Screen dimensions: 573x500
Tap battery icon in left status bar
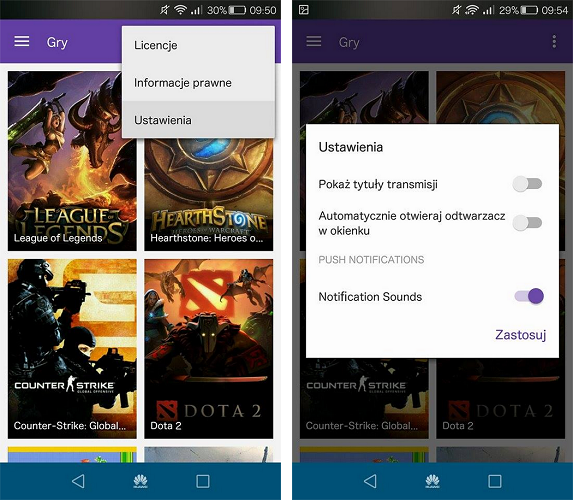click(x=237, y=10)
